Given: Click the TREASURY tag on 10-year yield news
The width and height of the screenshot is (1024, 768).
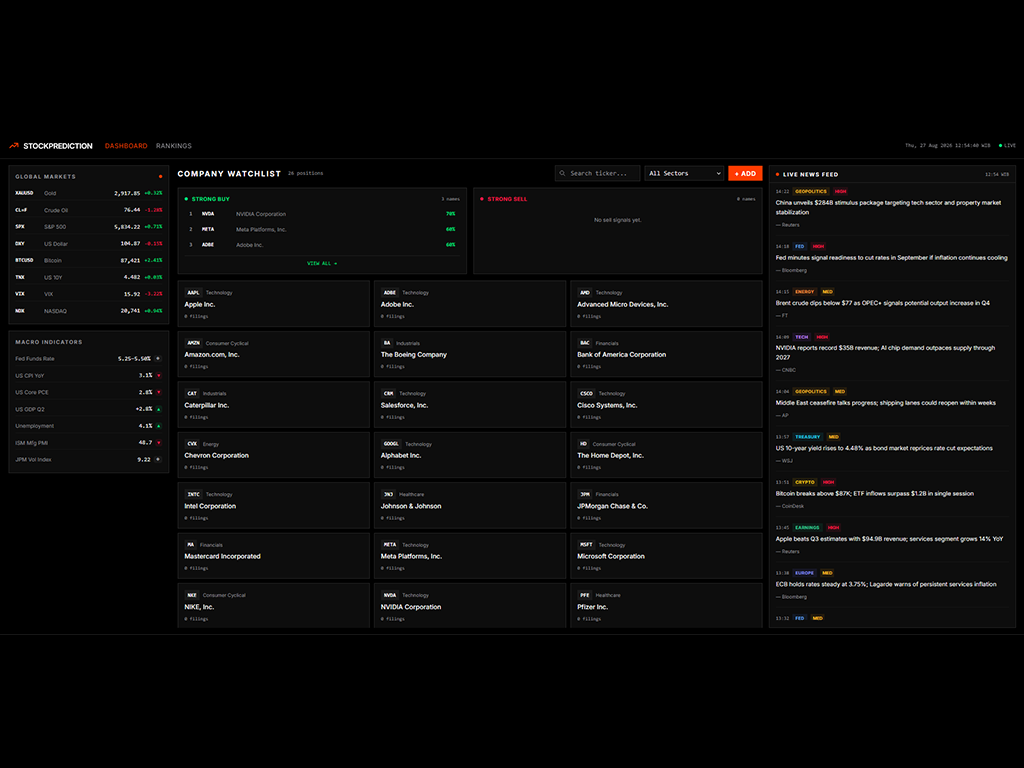Looking at the screenshot, I should [x=808, y=436].
